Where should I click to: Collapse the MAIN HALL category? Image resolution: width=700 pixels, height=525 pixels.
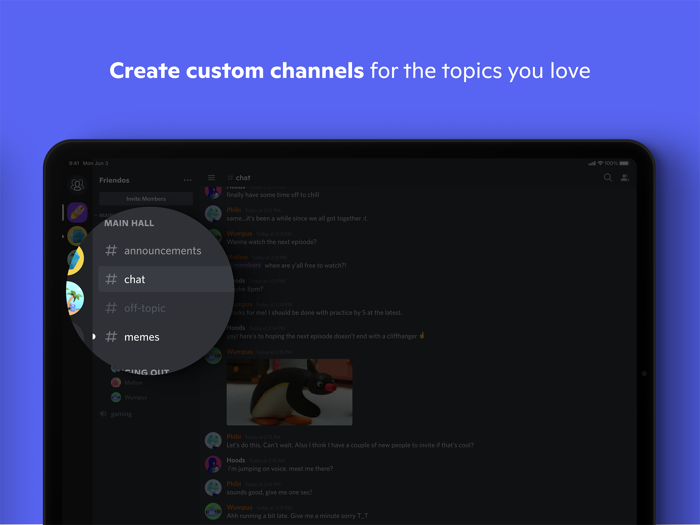coord(129,223)
